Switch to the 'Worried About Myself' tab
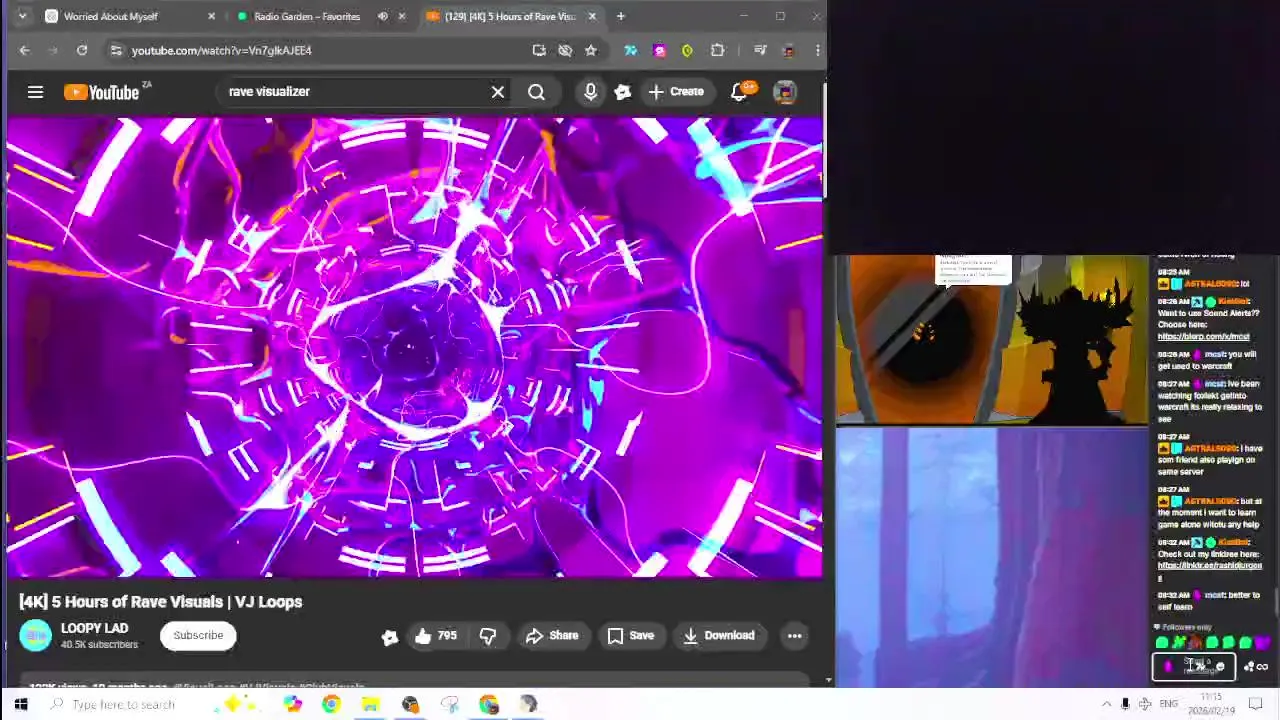Viewport: 1280px width, 720px height. click(x=110, y=16)
